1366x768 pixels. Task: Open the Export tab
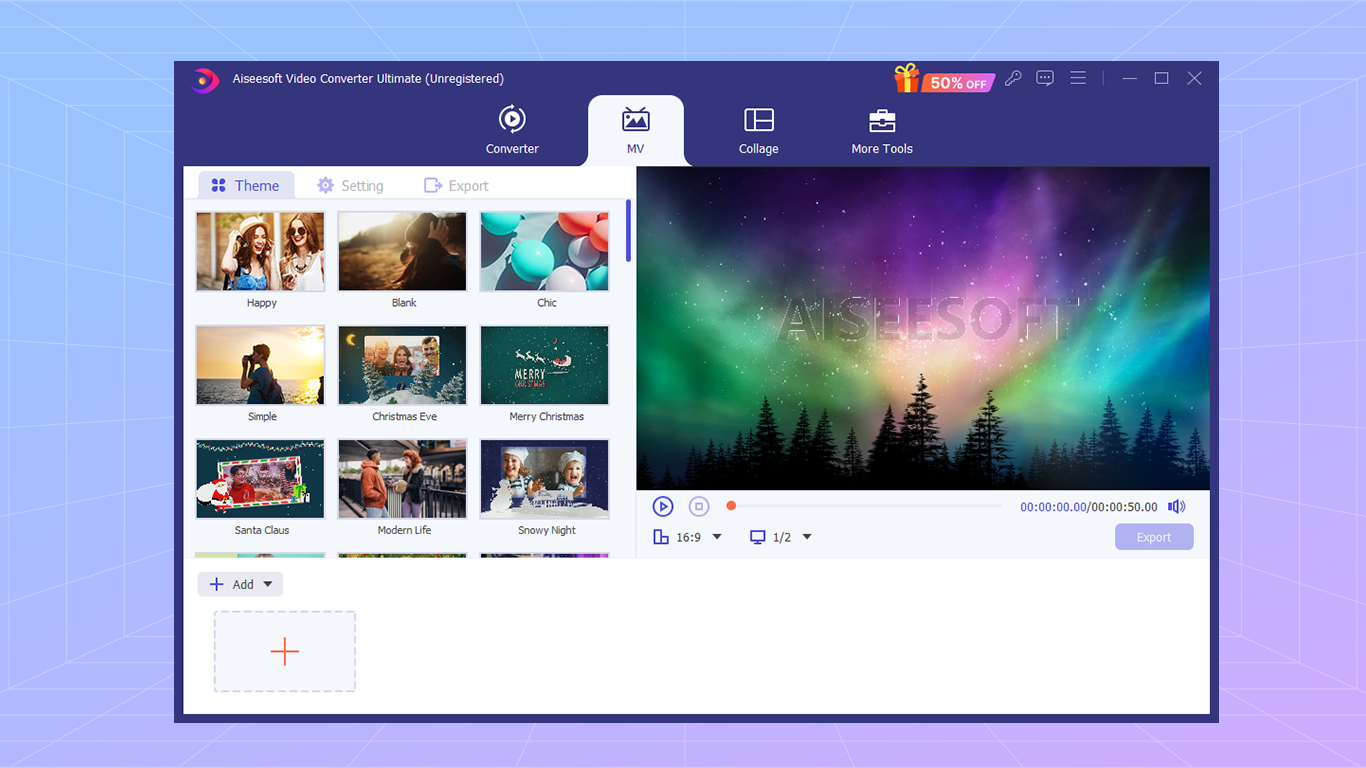pyautogui.click(x=456, y=185)
